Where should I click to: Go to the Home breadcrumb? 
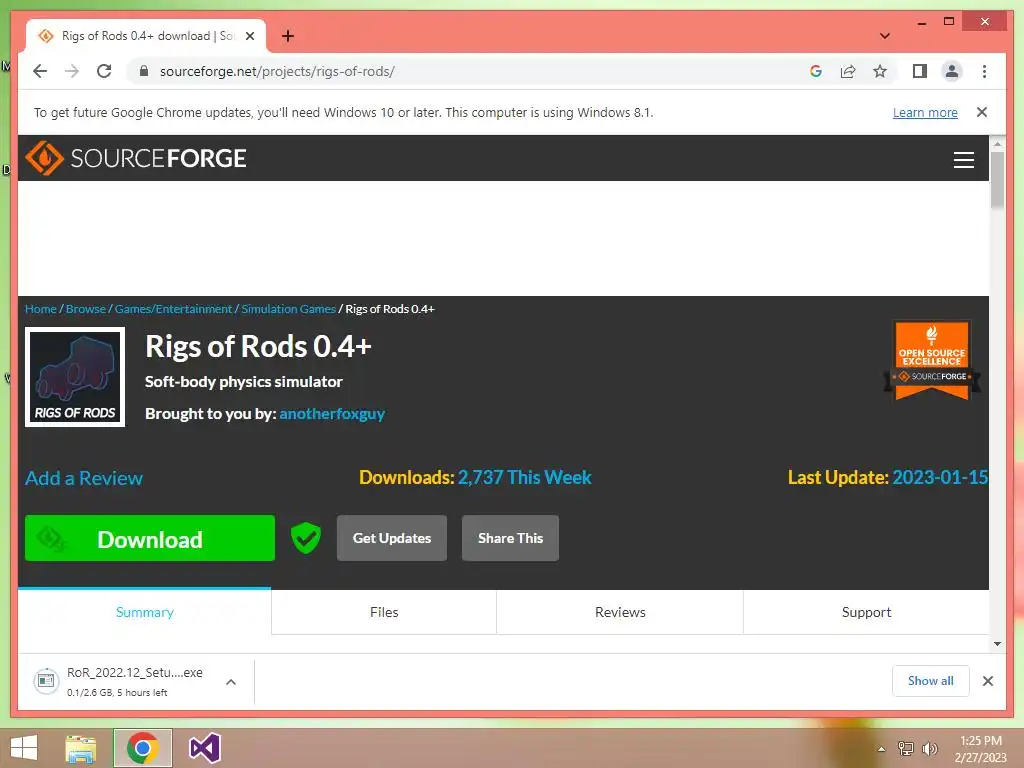40,309
